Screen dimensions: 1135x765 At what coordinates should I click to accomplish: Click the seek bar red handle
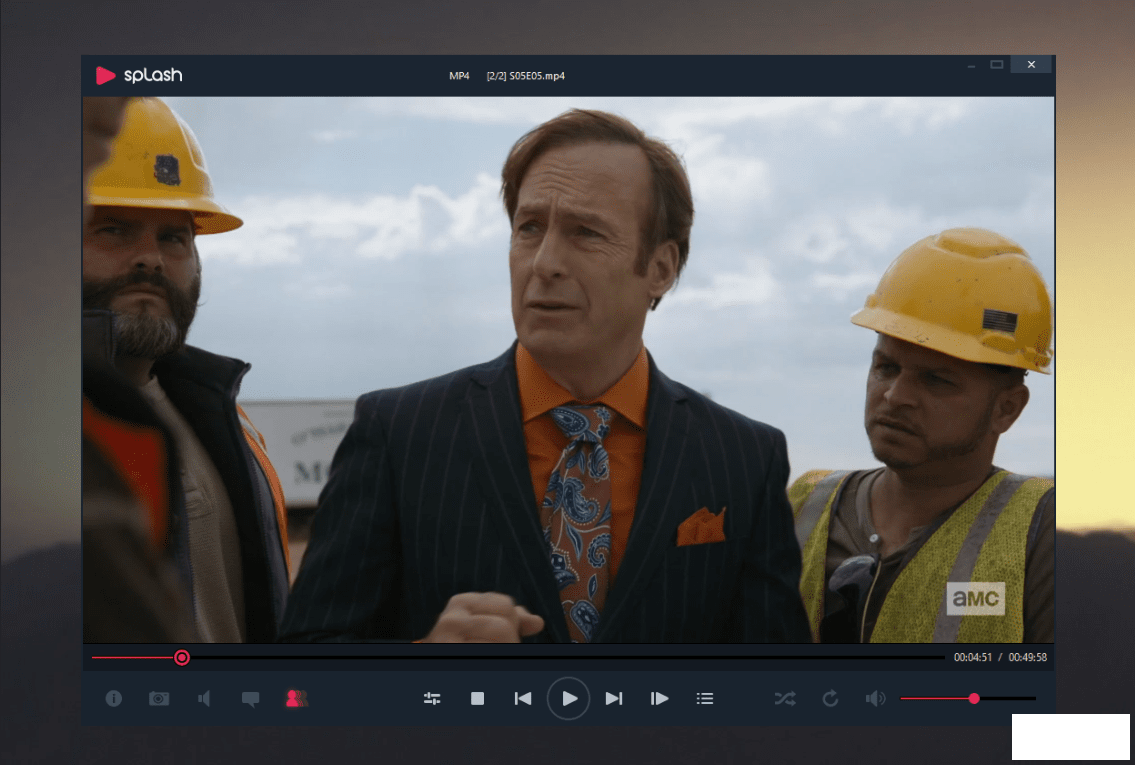click(182, 657)
